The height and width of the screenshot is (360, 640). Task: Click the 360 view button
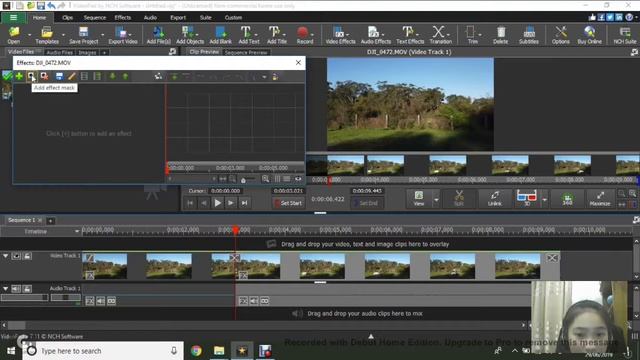(567, 198)
